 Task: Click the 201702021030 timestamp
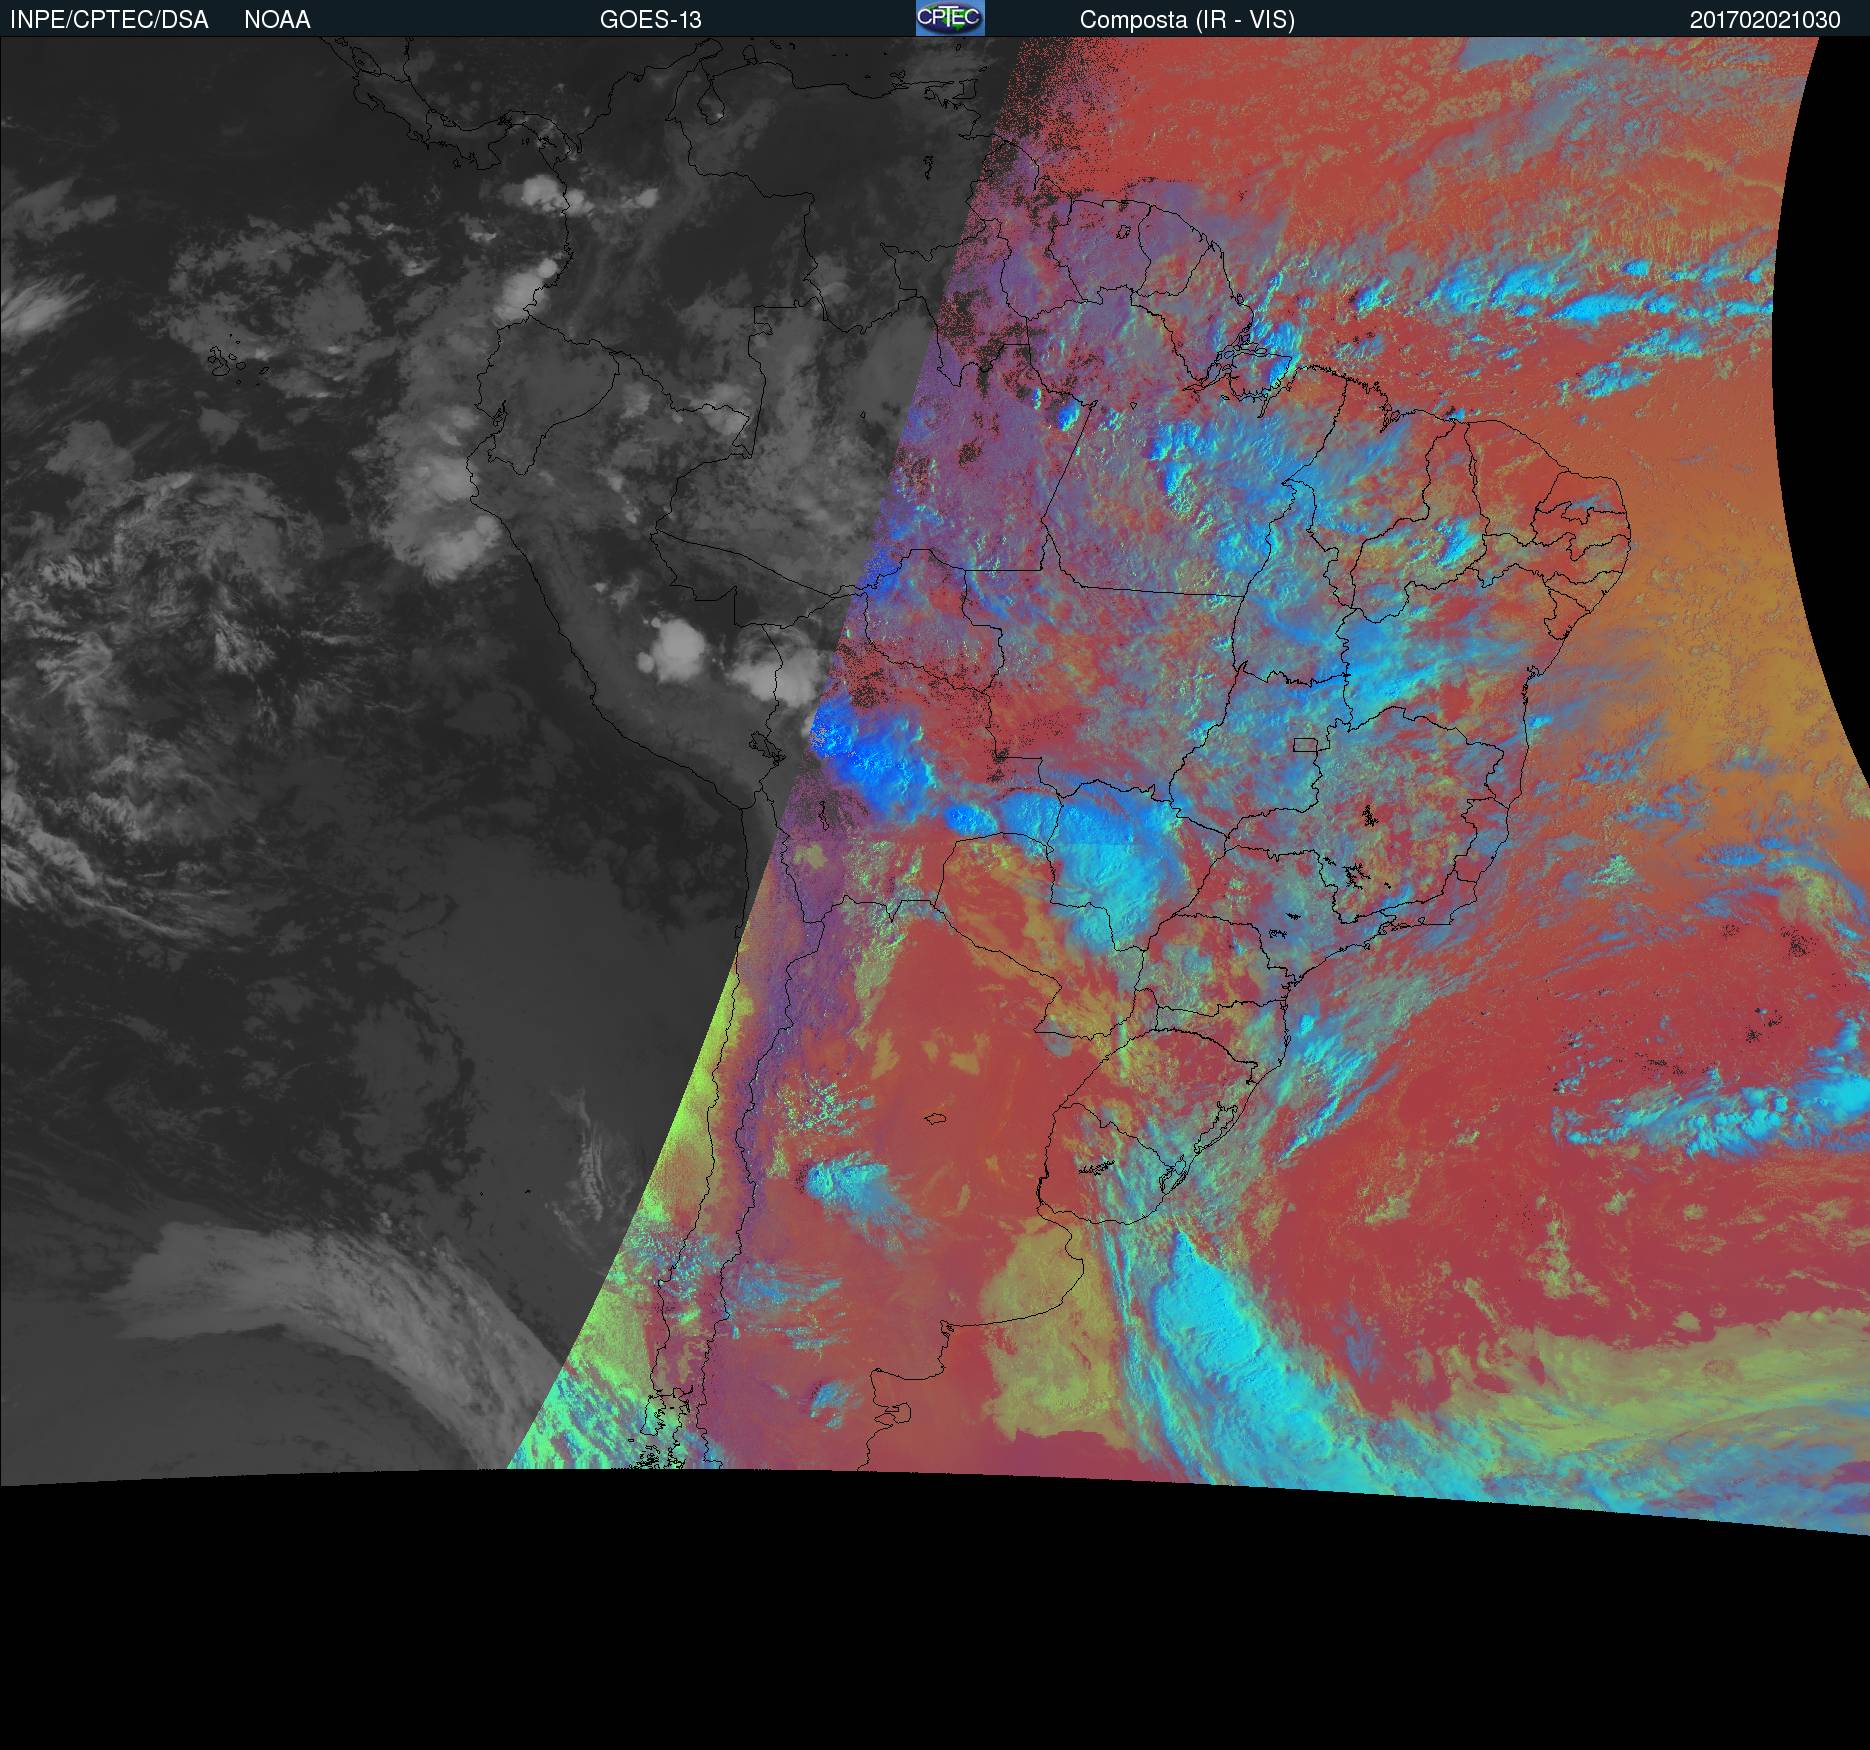pyautogui.click(x=1765, y=20)
